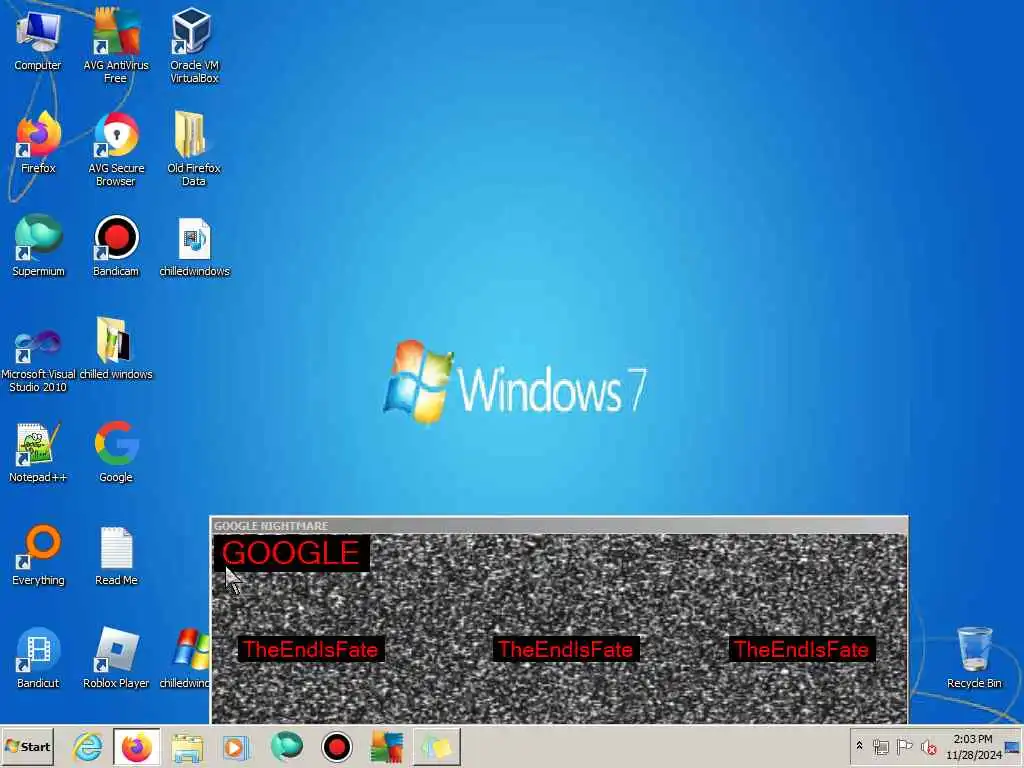Select the Recycle Bin icon
The image size is (1024, 768).
click(974, 657)
